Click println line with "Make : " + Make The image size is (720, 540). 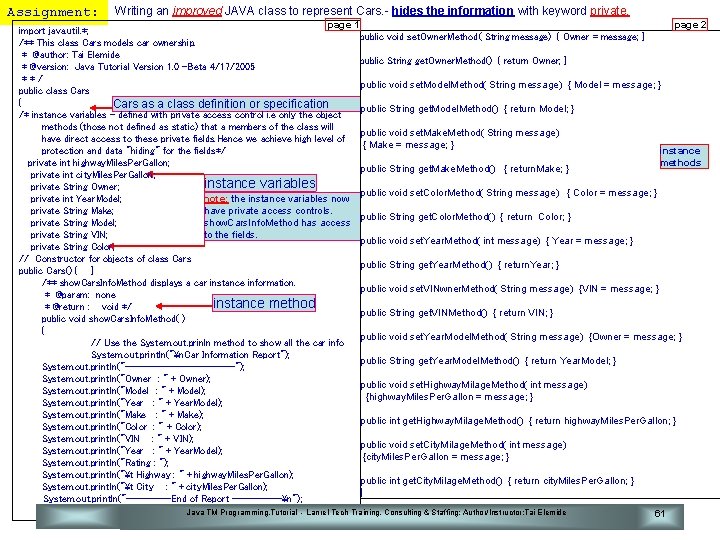pos(123,415)
